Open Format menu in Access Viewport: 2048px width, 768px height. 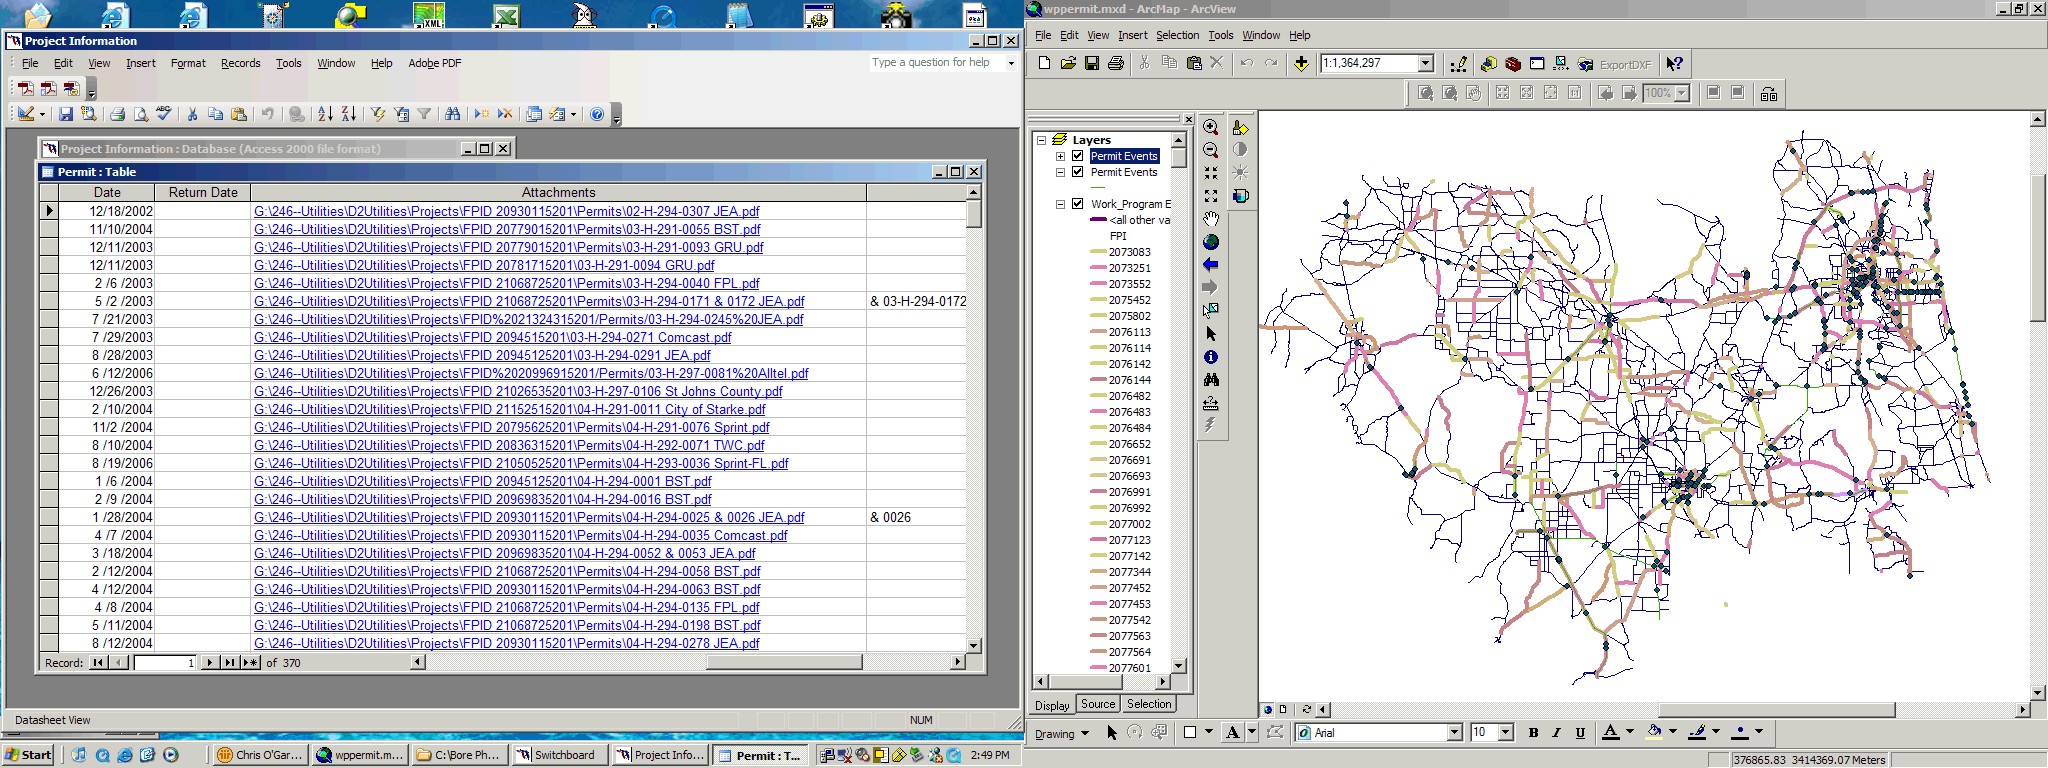click(188, 63)
